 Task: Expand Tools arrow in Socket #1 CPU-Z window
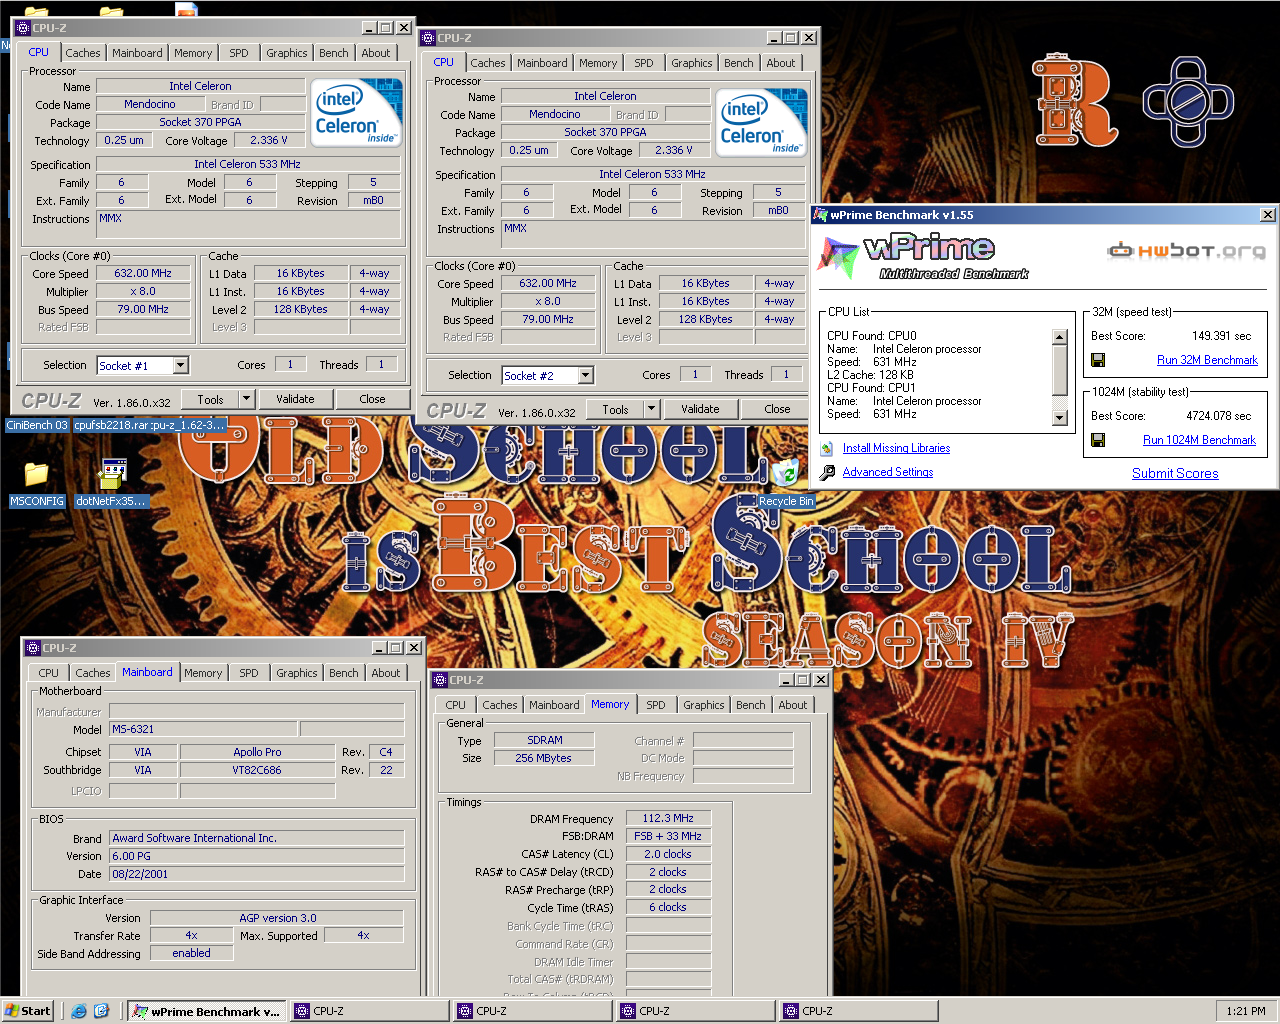click(246, 398)
